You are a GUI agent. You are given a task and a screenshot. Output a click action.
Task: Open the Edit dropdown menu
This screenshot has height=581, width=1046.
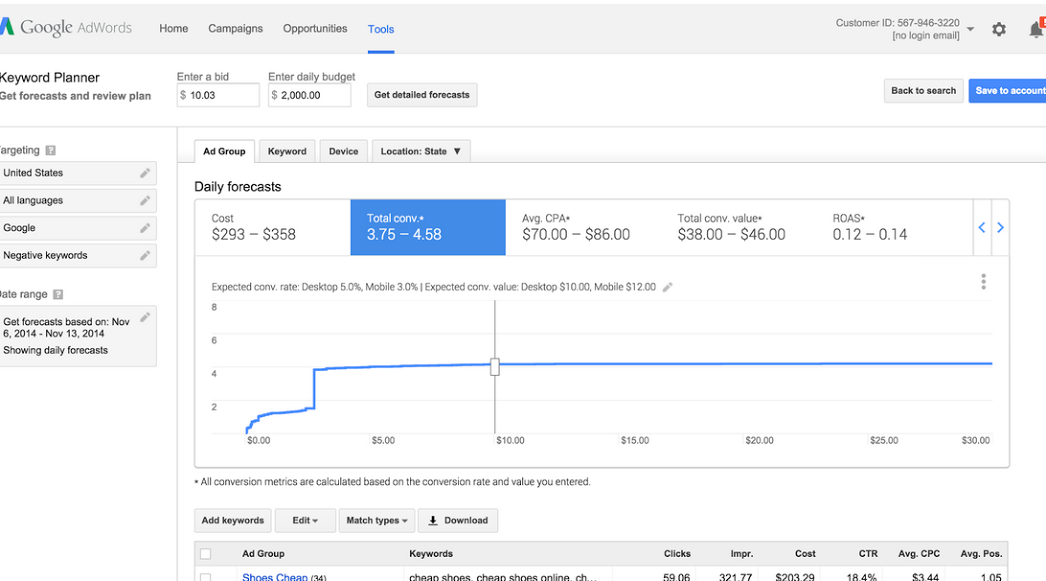(x=305, y=520)
